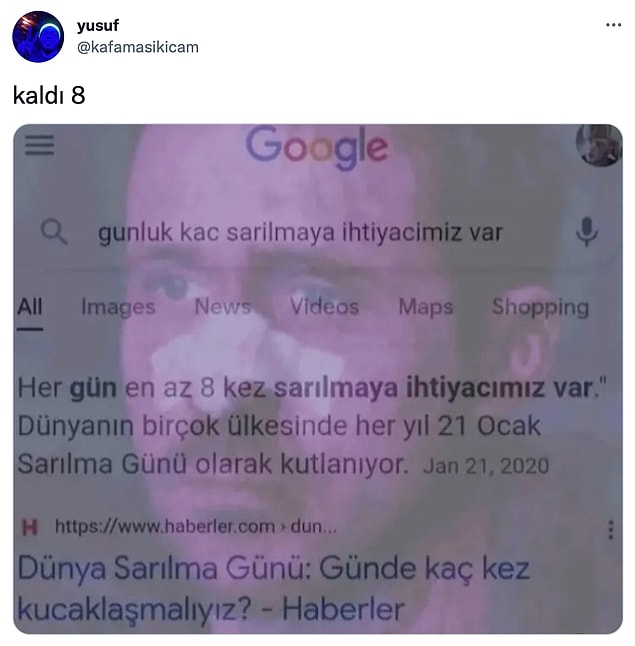Click the https://www.haberler.com URL breadcrumb

(196, 527)
